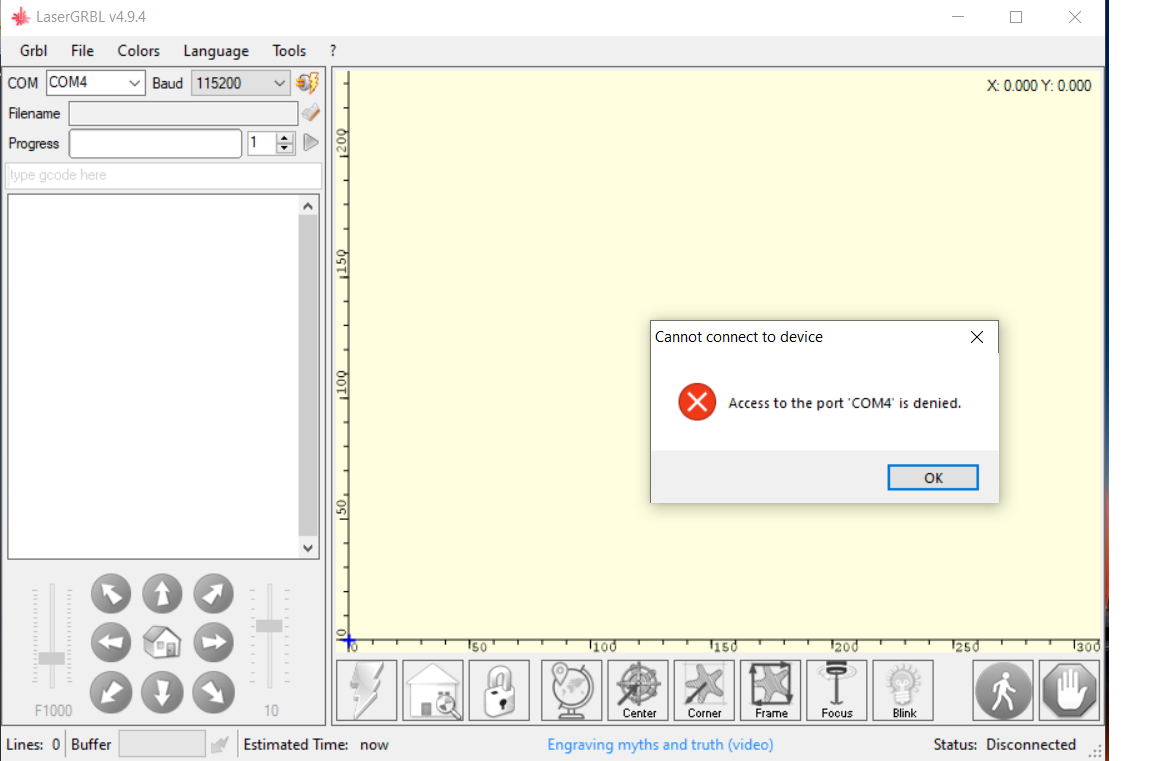Click OK in the error dialog
The height and width of the screenshot is (761, 1152).
point(932,477)
